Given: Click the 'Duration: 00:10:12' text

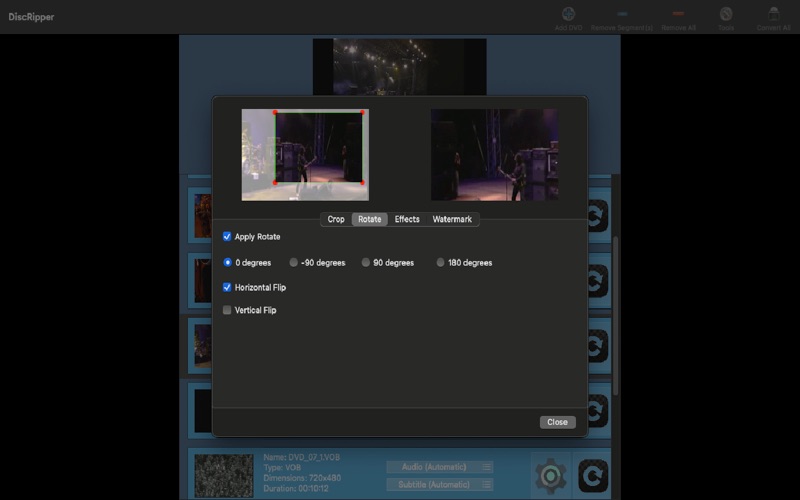Looking at the screenshot, I should click(296, 488).
